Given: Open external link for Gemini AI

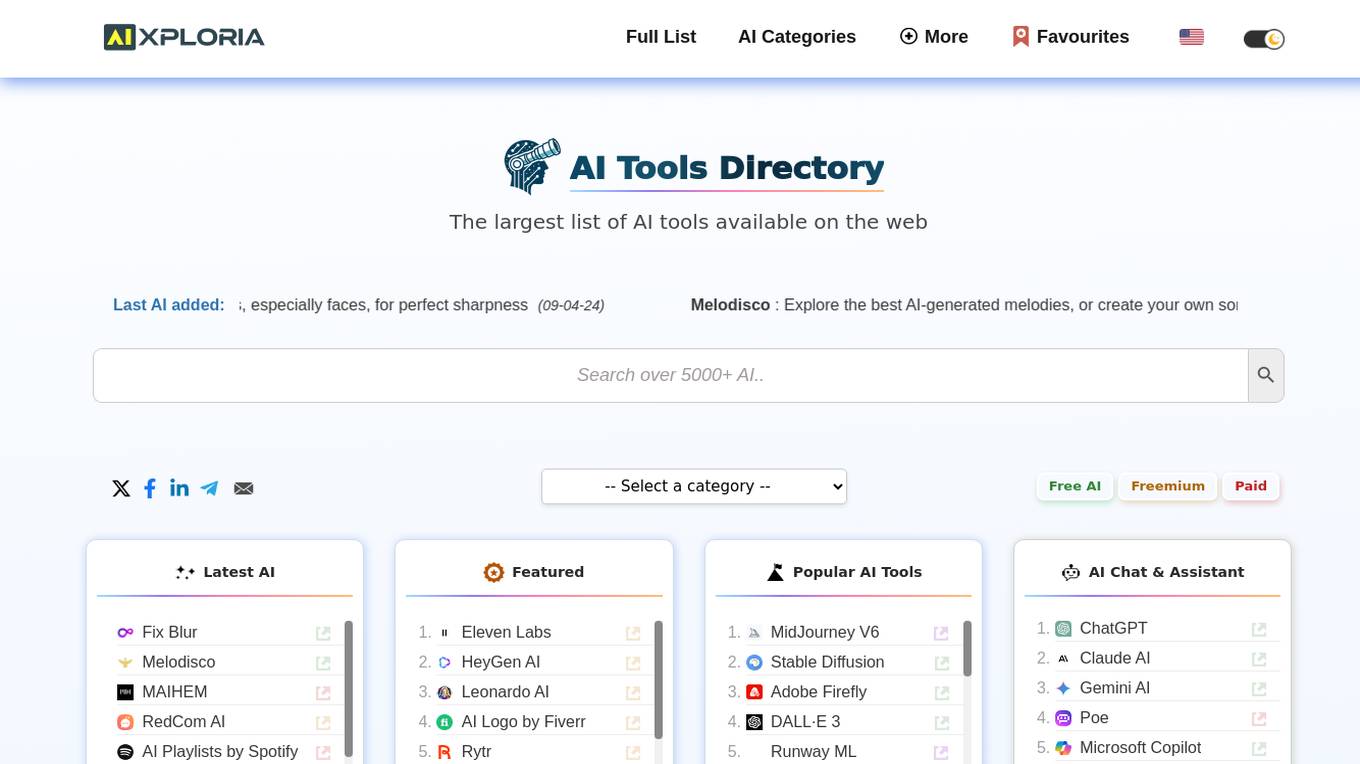Looking at the screenshot, I should pyautogui.click(x=1259, y=689).
